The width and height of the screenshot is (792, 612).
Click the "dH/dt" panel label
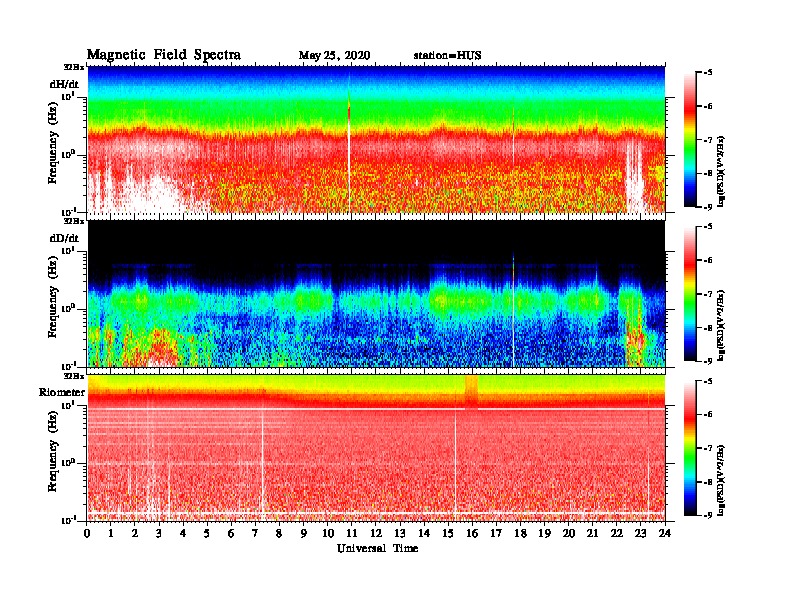click(64, 84)
